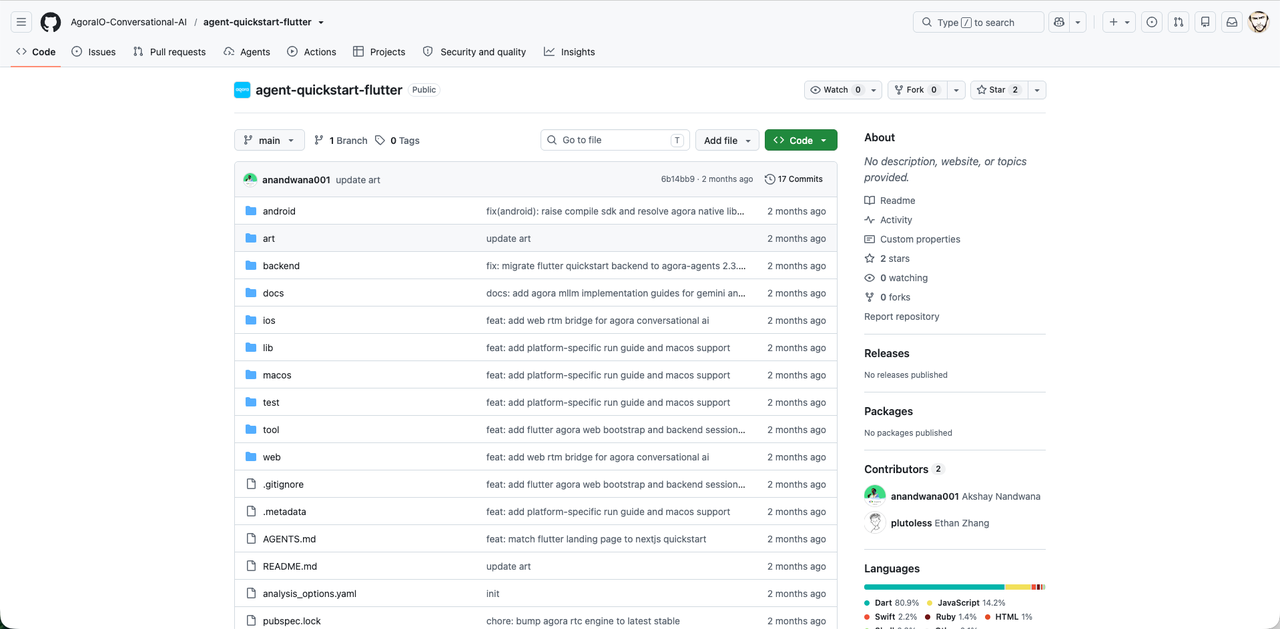Open the analysis_options.yaml file name

tap(309, 594)
